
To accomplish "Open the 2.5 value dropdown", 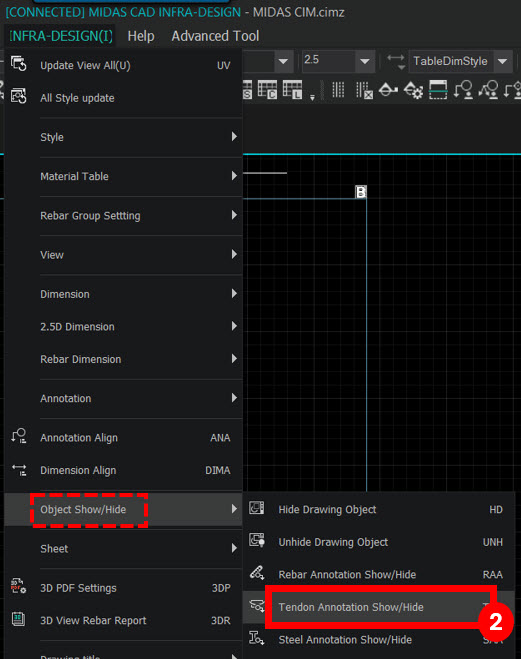I will 365,61.
